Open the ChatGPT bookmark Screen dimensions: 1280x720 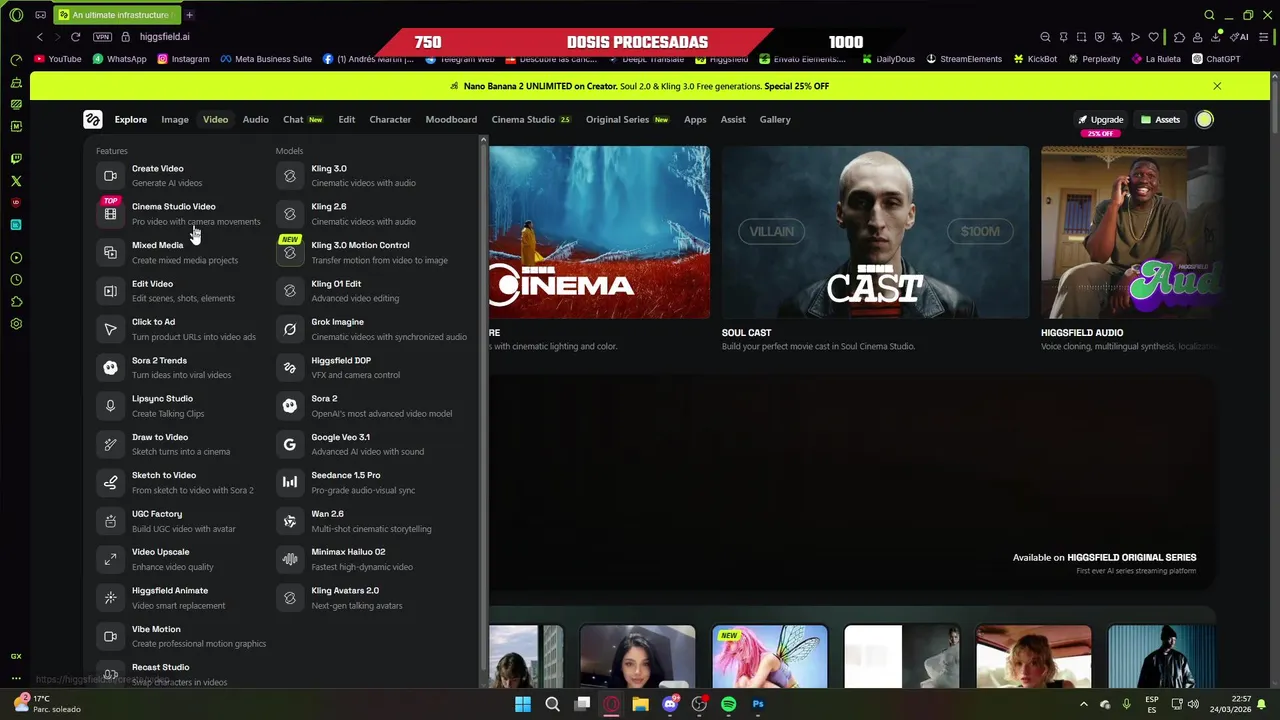tap(1216, 59)
